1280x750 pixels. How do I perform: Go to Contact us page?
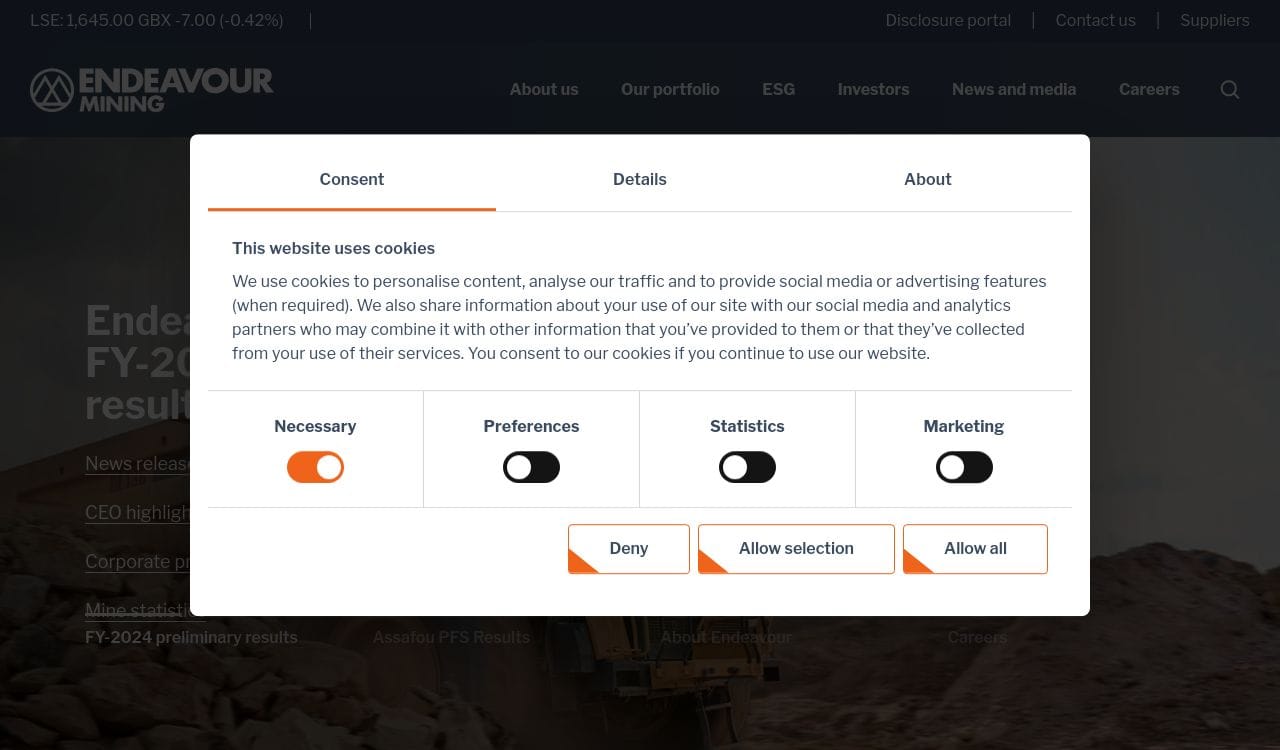[1095, 21]
